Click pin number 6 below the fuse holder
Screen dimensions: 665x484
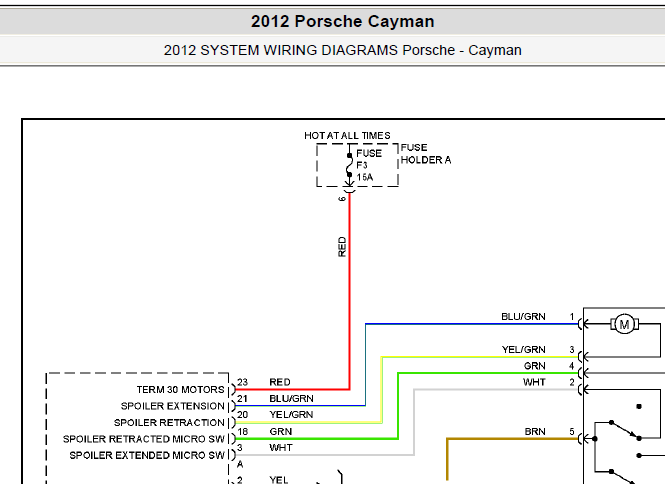coord(342,199)
